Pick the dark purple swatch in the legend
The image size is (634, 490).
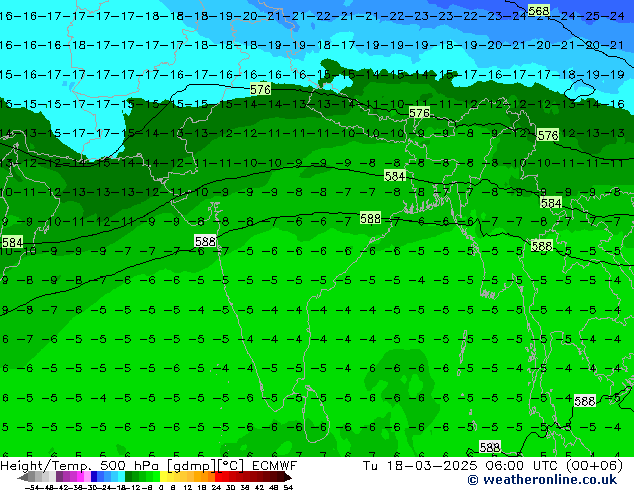point(59,477)
